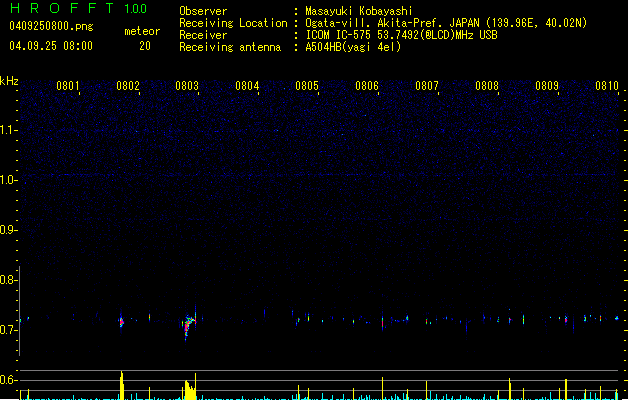629x400 pixels.
Task: Click the 0.9 frequency axis label
Action: (8, 230)
